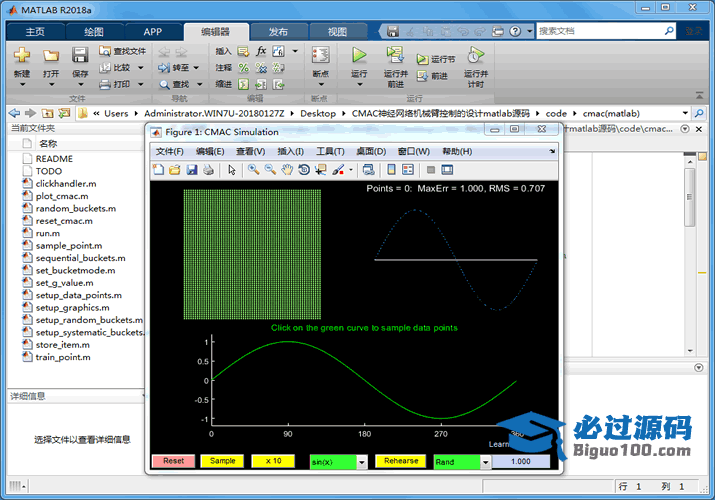
Task: Click the Insert Legend toolbar icon
Action: pos(408,170)
